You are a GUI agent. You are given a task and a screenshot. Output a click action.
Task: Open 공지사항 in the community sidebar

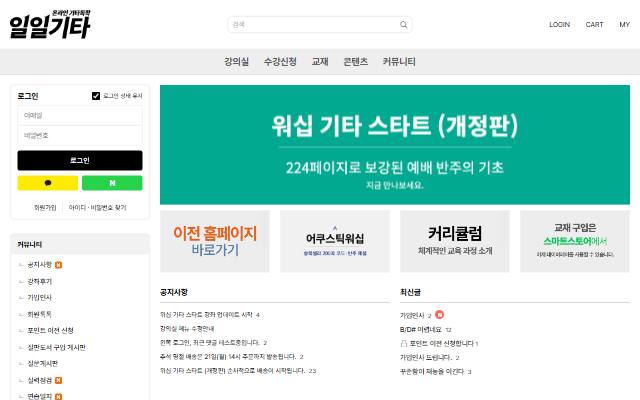coord(40,265)
